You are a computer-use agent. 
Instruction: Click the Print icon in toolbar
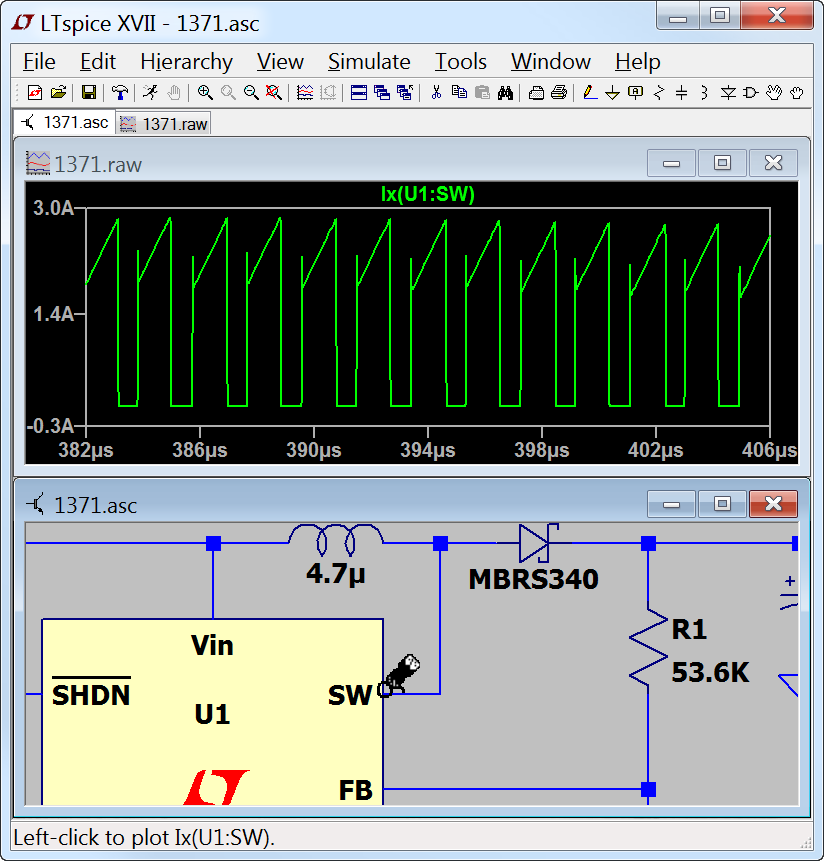558,93
